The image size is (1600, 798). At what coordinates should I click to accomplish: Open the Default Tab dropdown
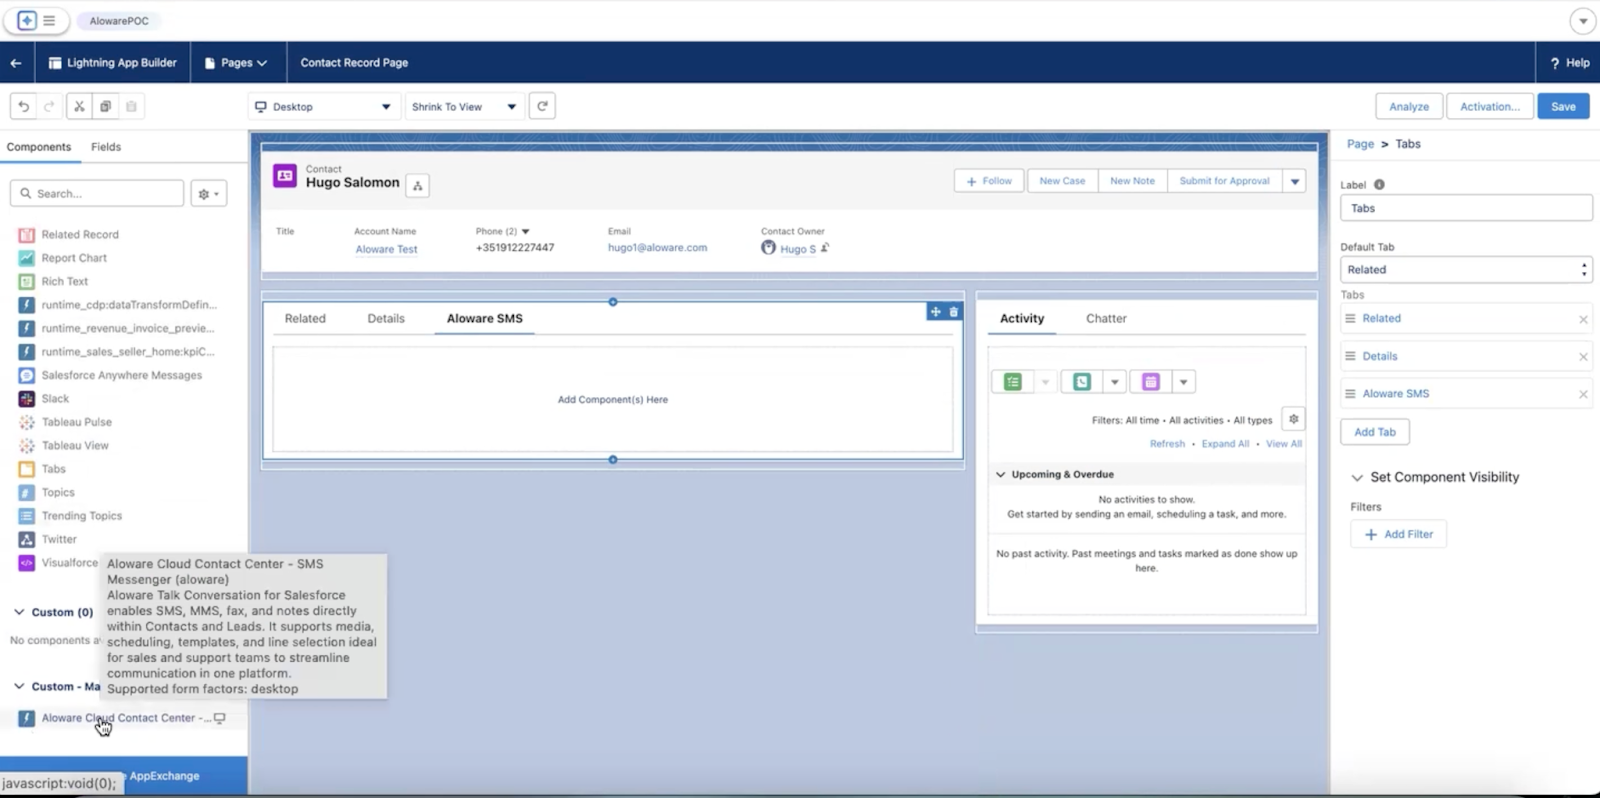tap(1466, 270)
